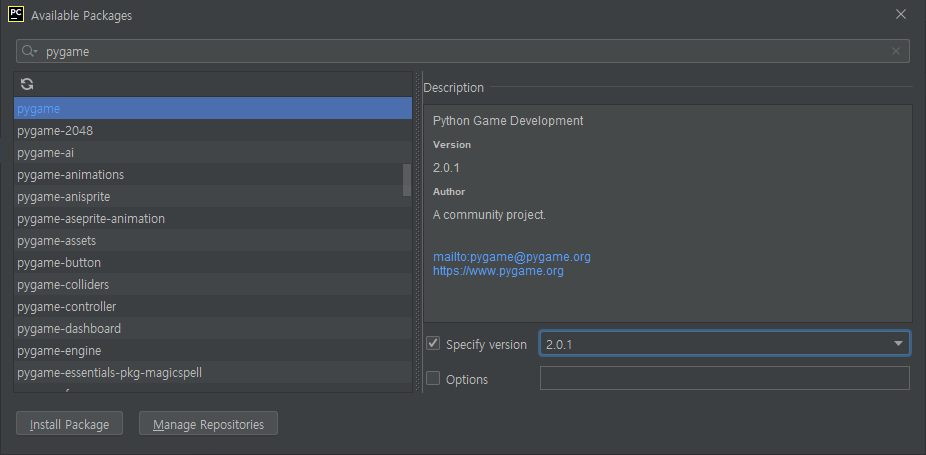Select the pygame package row
926x455 pixels.
[213, 109]
